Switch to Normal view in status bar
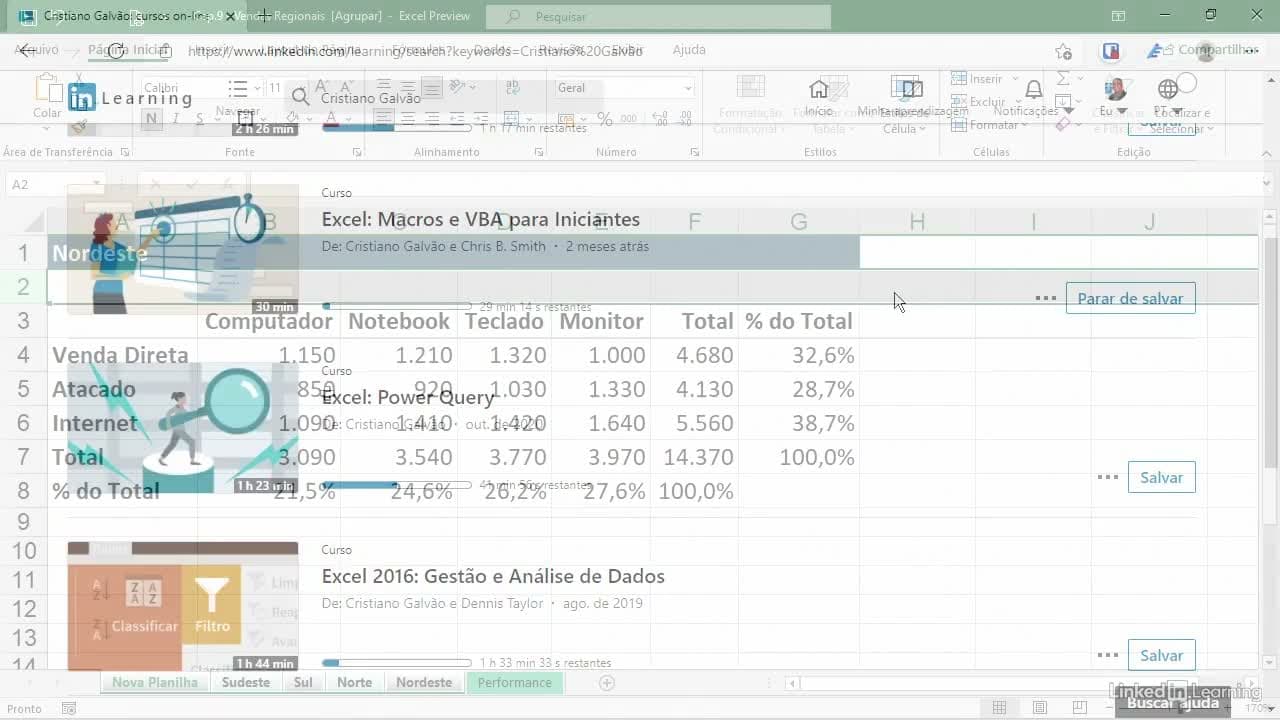This screenshot has height=720, width=1280. point(999,708)
